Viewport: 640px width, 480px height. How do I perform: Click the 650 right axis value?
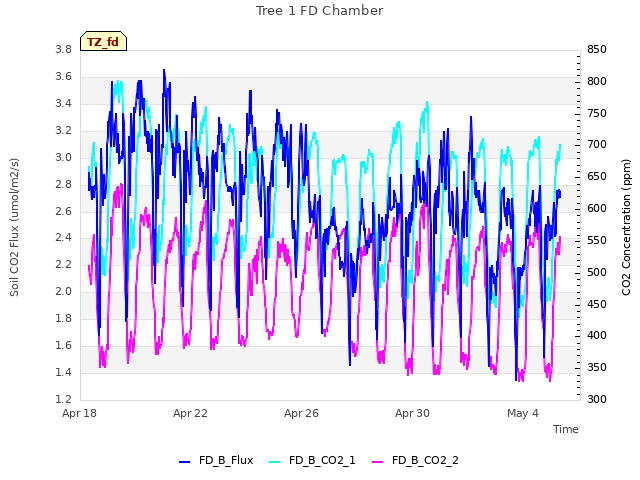[597, 177]
